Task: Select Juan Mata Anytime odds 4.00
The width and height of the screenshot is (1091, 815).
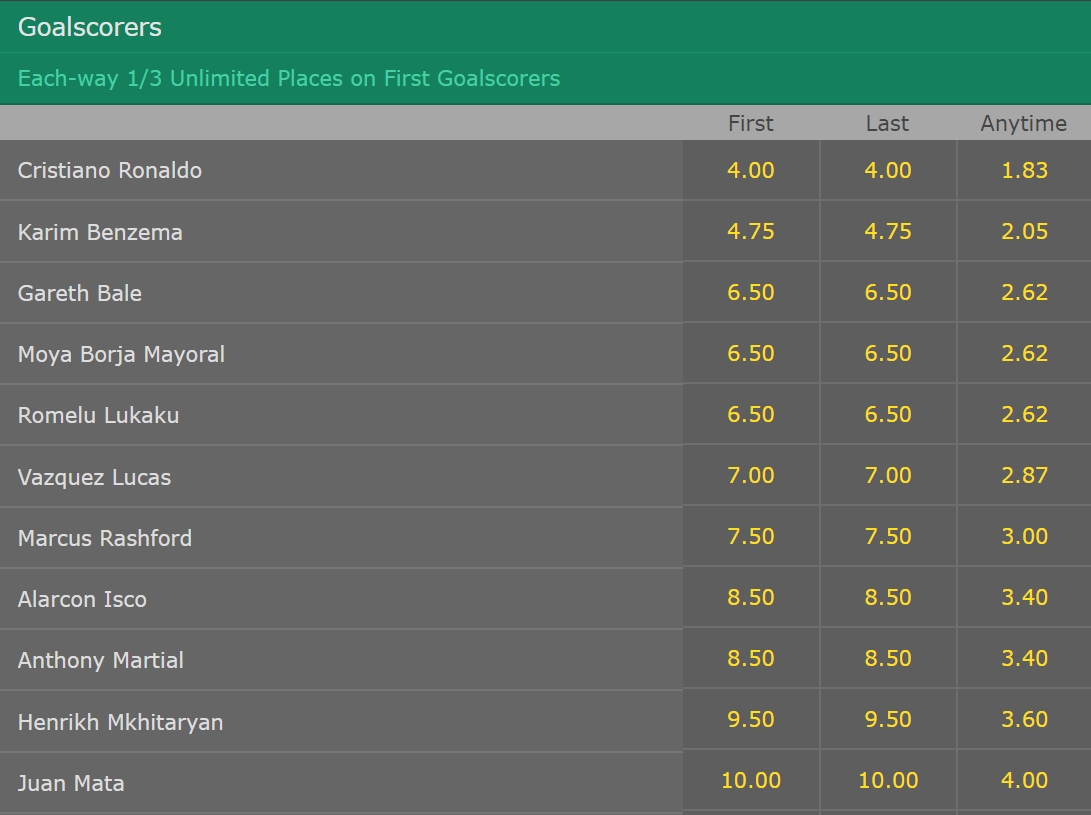Action: (x=1024, y=780)
